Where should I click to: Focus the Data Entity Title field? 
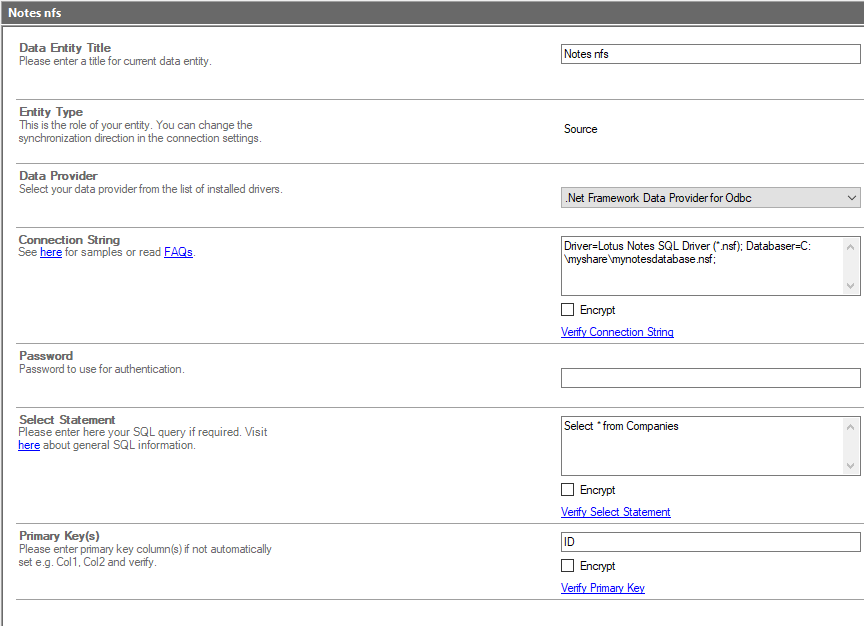tap(710, 54)
